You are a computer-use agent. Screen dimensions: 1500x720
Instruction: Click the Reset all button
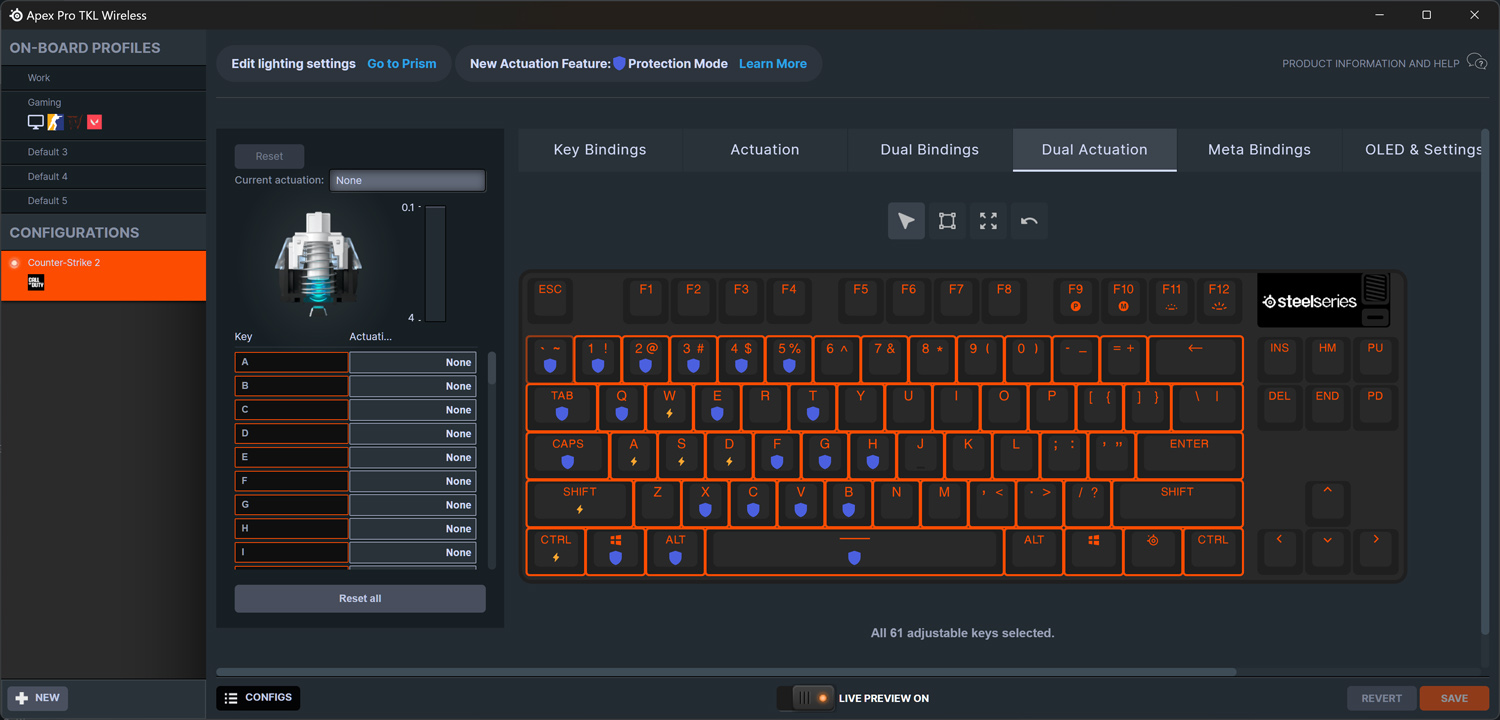point(360,598)
